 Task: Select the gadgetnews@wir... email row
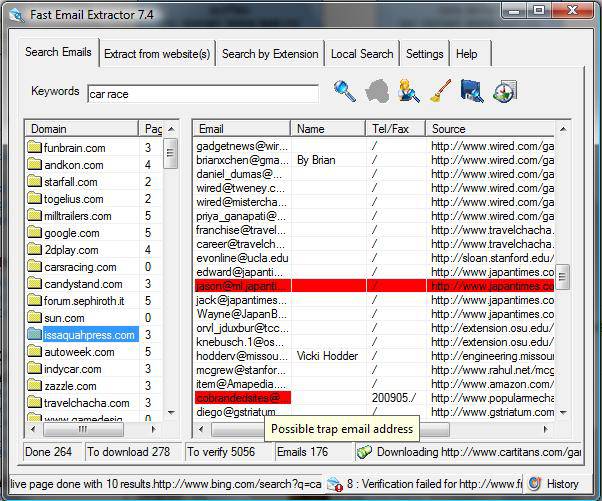pos(374,146)
